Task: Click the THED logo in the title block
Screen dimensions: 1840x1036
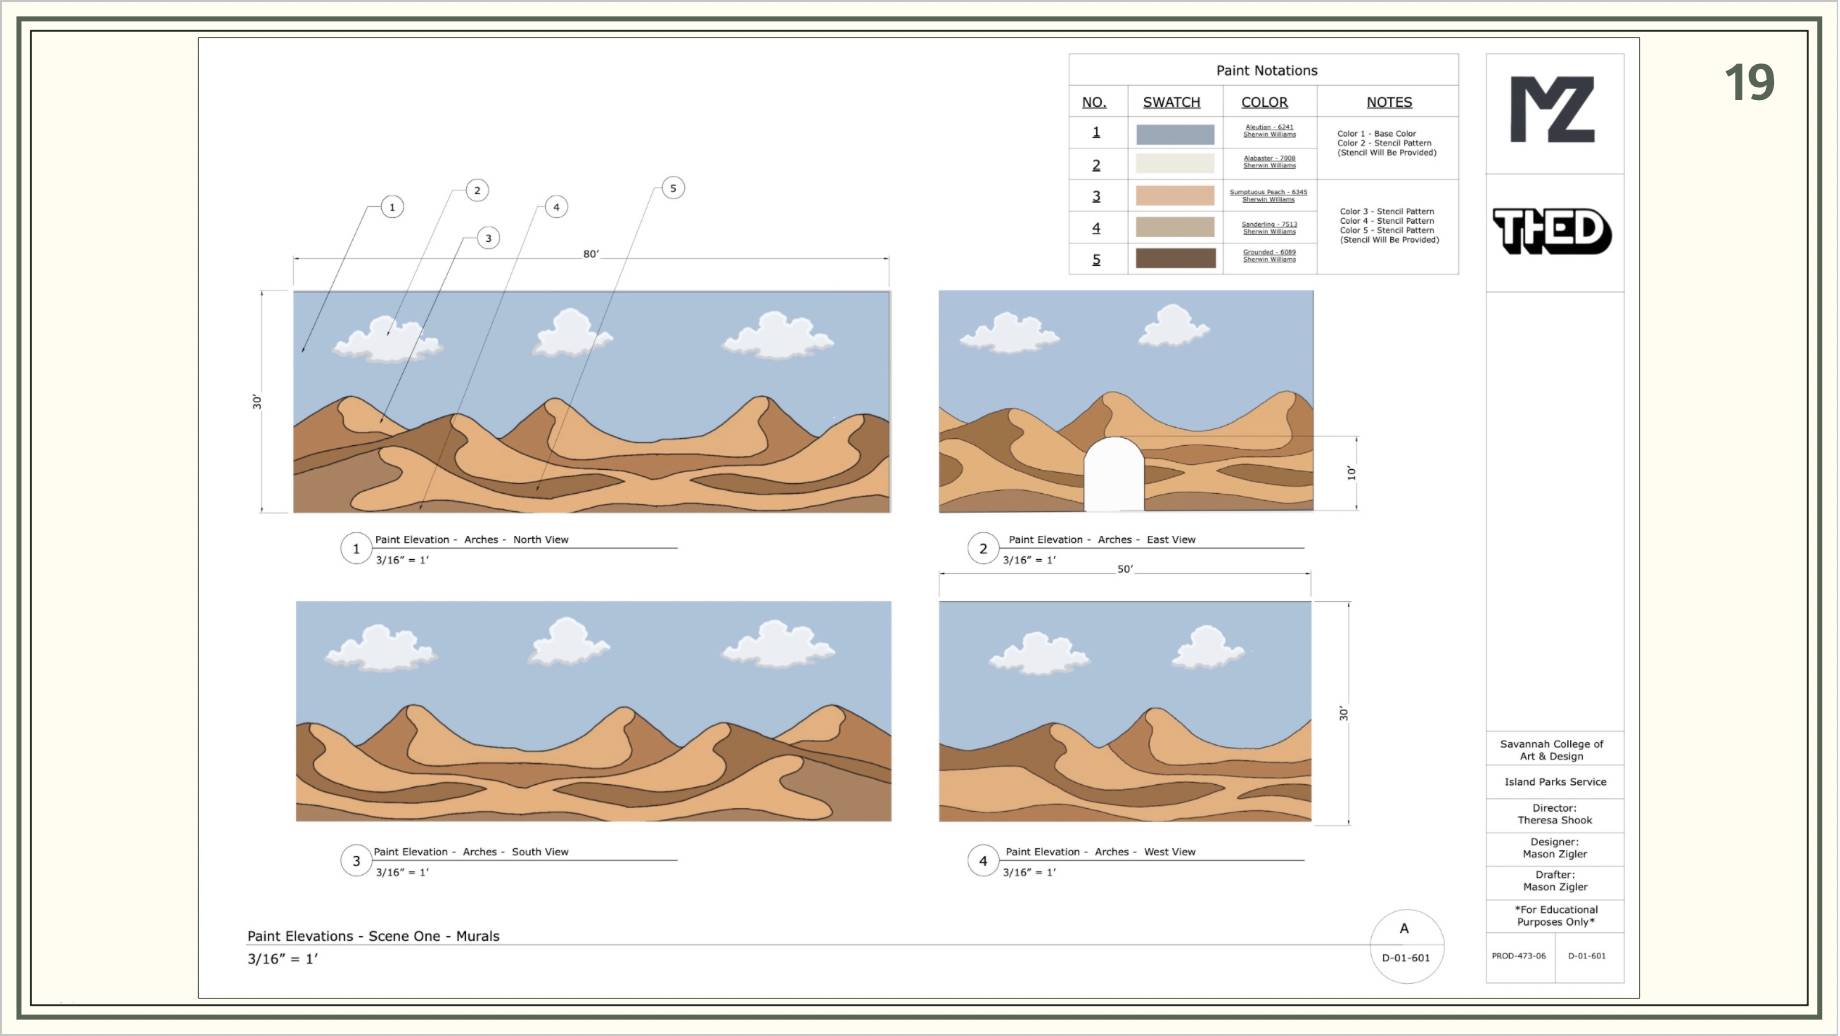Action: pyautogui.click(x=1553, y=231)
